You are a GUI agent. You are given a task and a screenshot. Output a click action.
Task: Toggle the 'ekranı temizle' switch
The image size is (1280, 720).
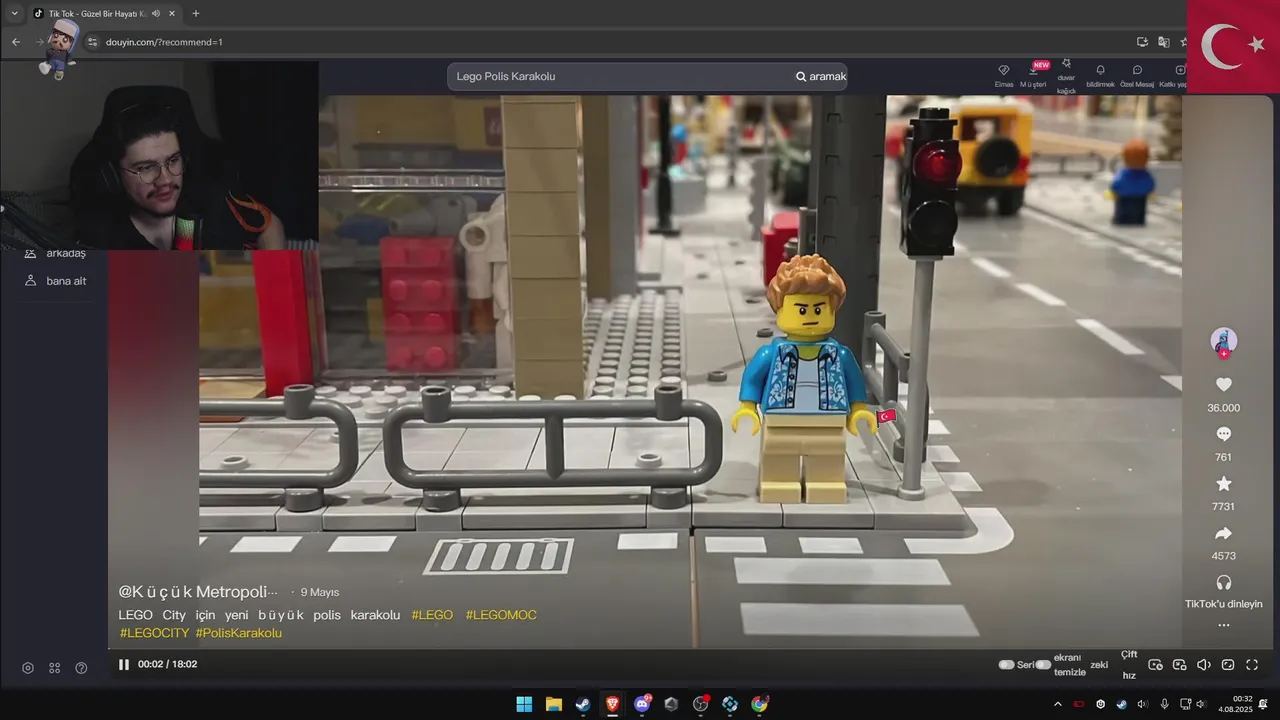pos(1043,664)
